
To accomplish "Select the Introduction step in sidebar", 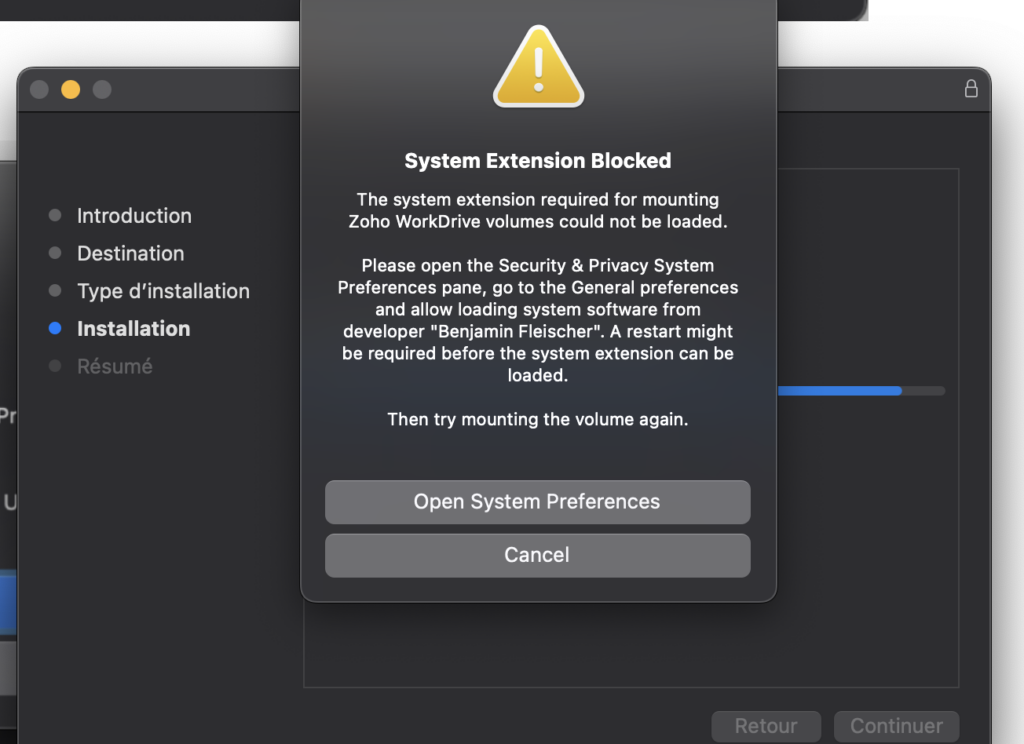I will [134, 216].
